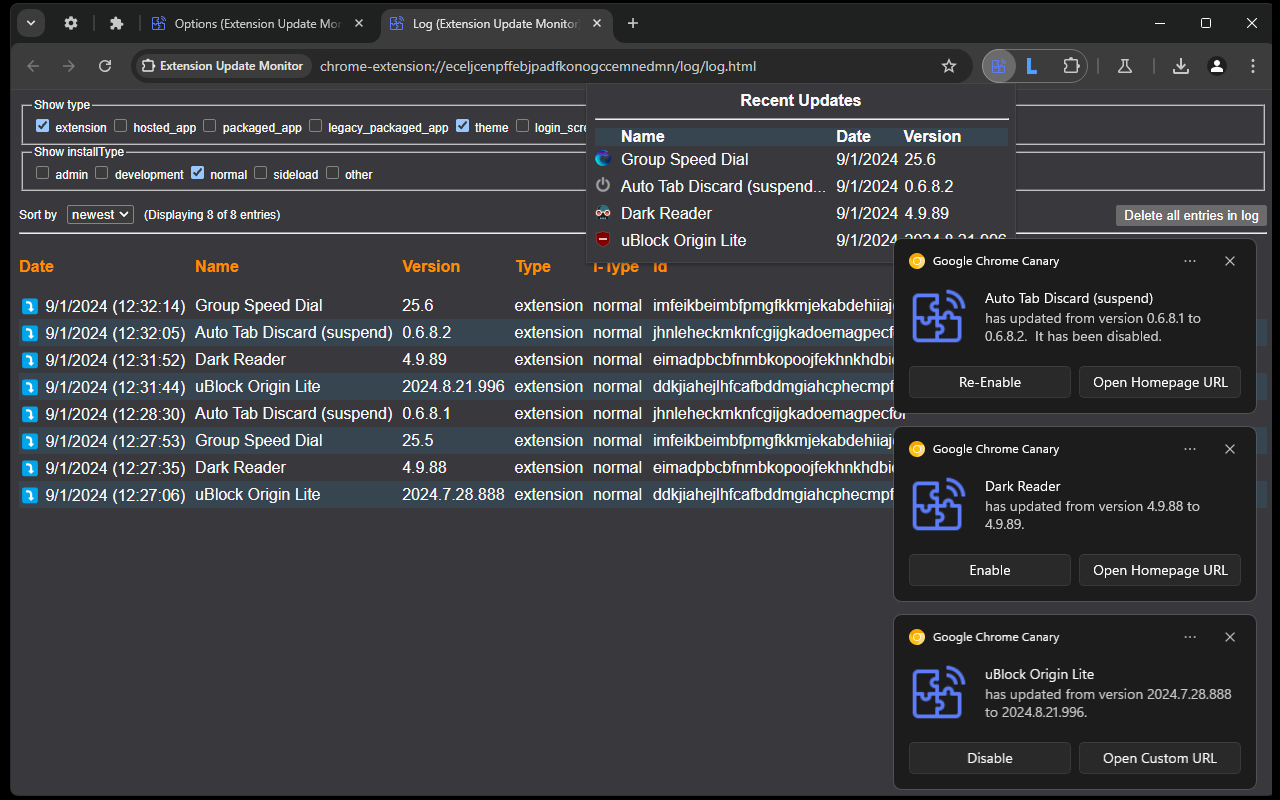Image resolution: width=1280 pixels, height=800 pixels.
Task: Open the profile avatar icon
Action: [x=1217, y=66]
